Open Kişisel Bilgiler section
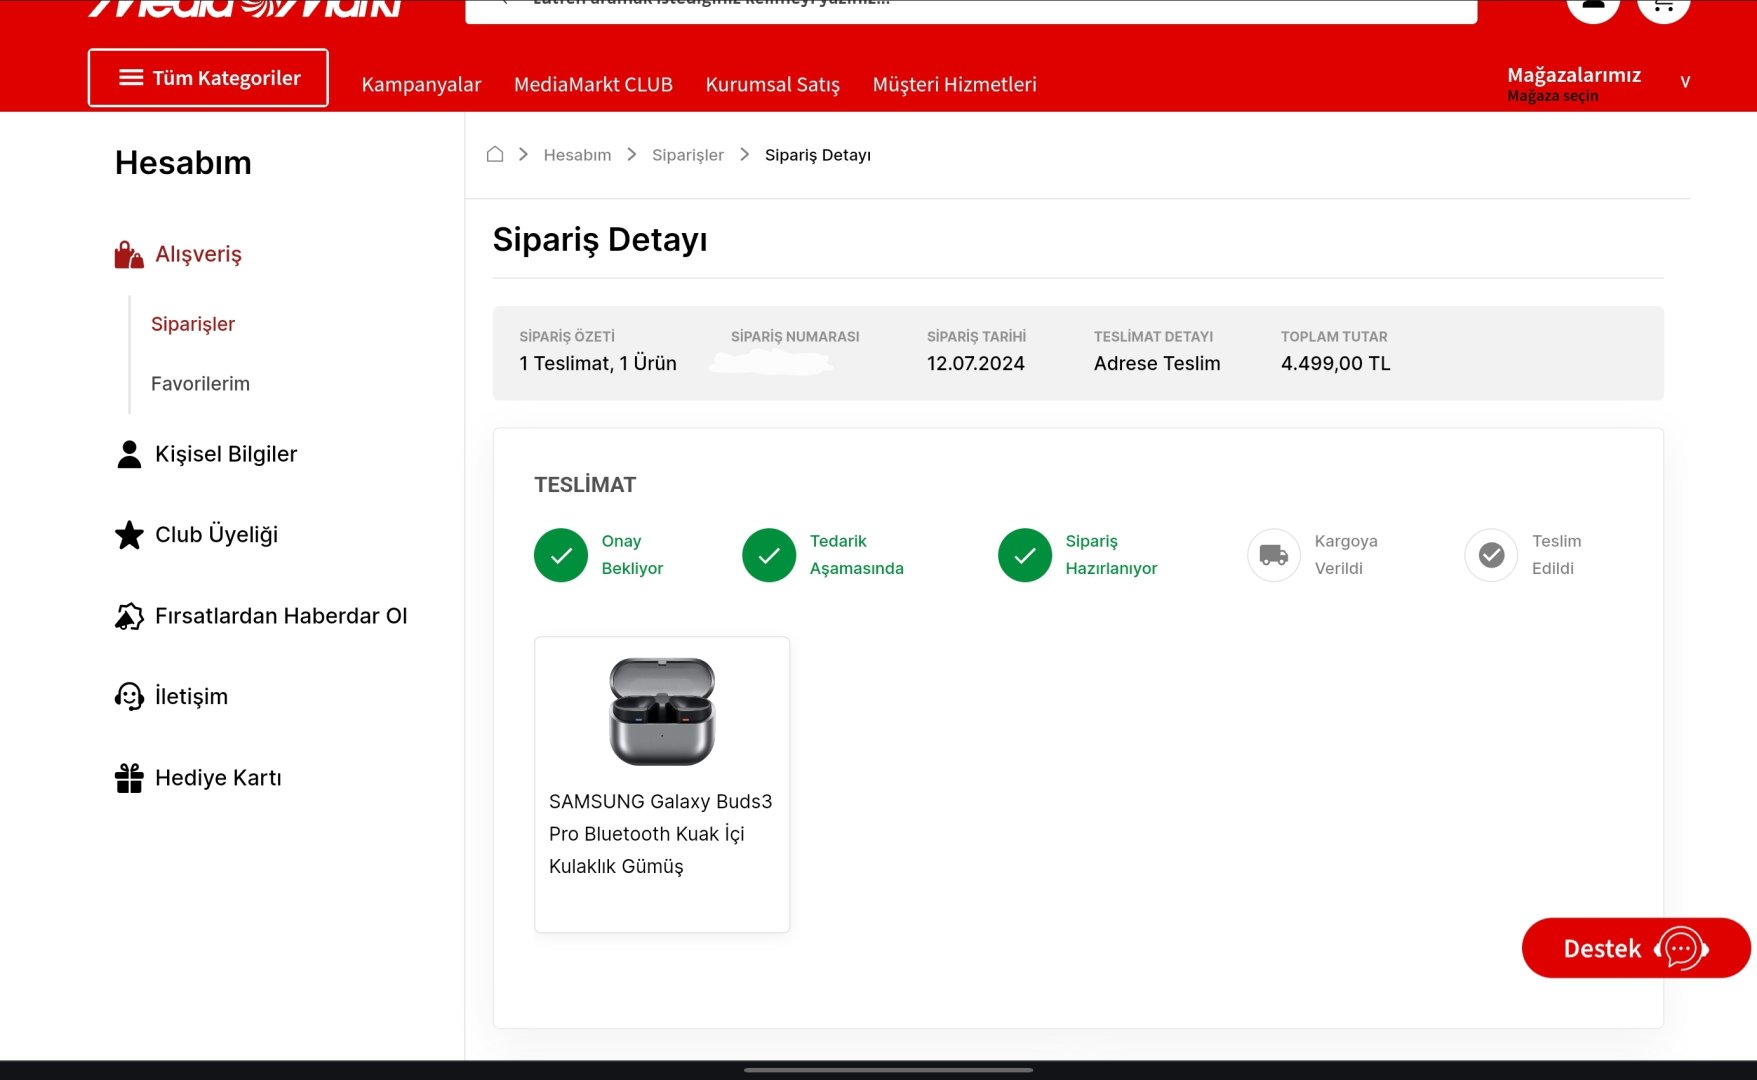Image resolution: width=1757 pixels, height=1080 pixels. [x=226, y=454]
